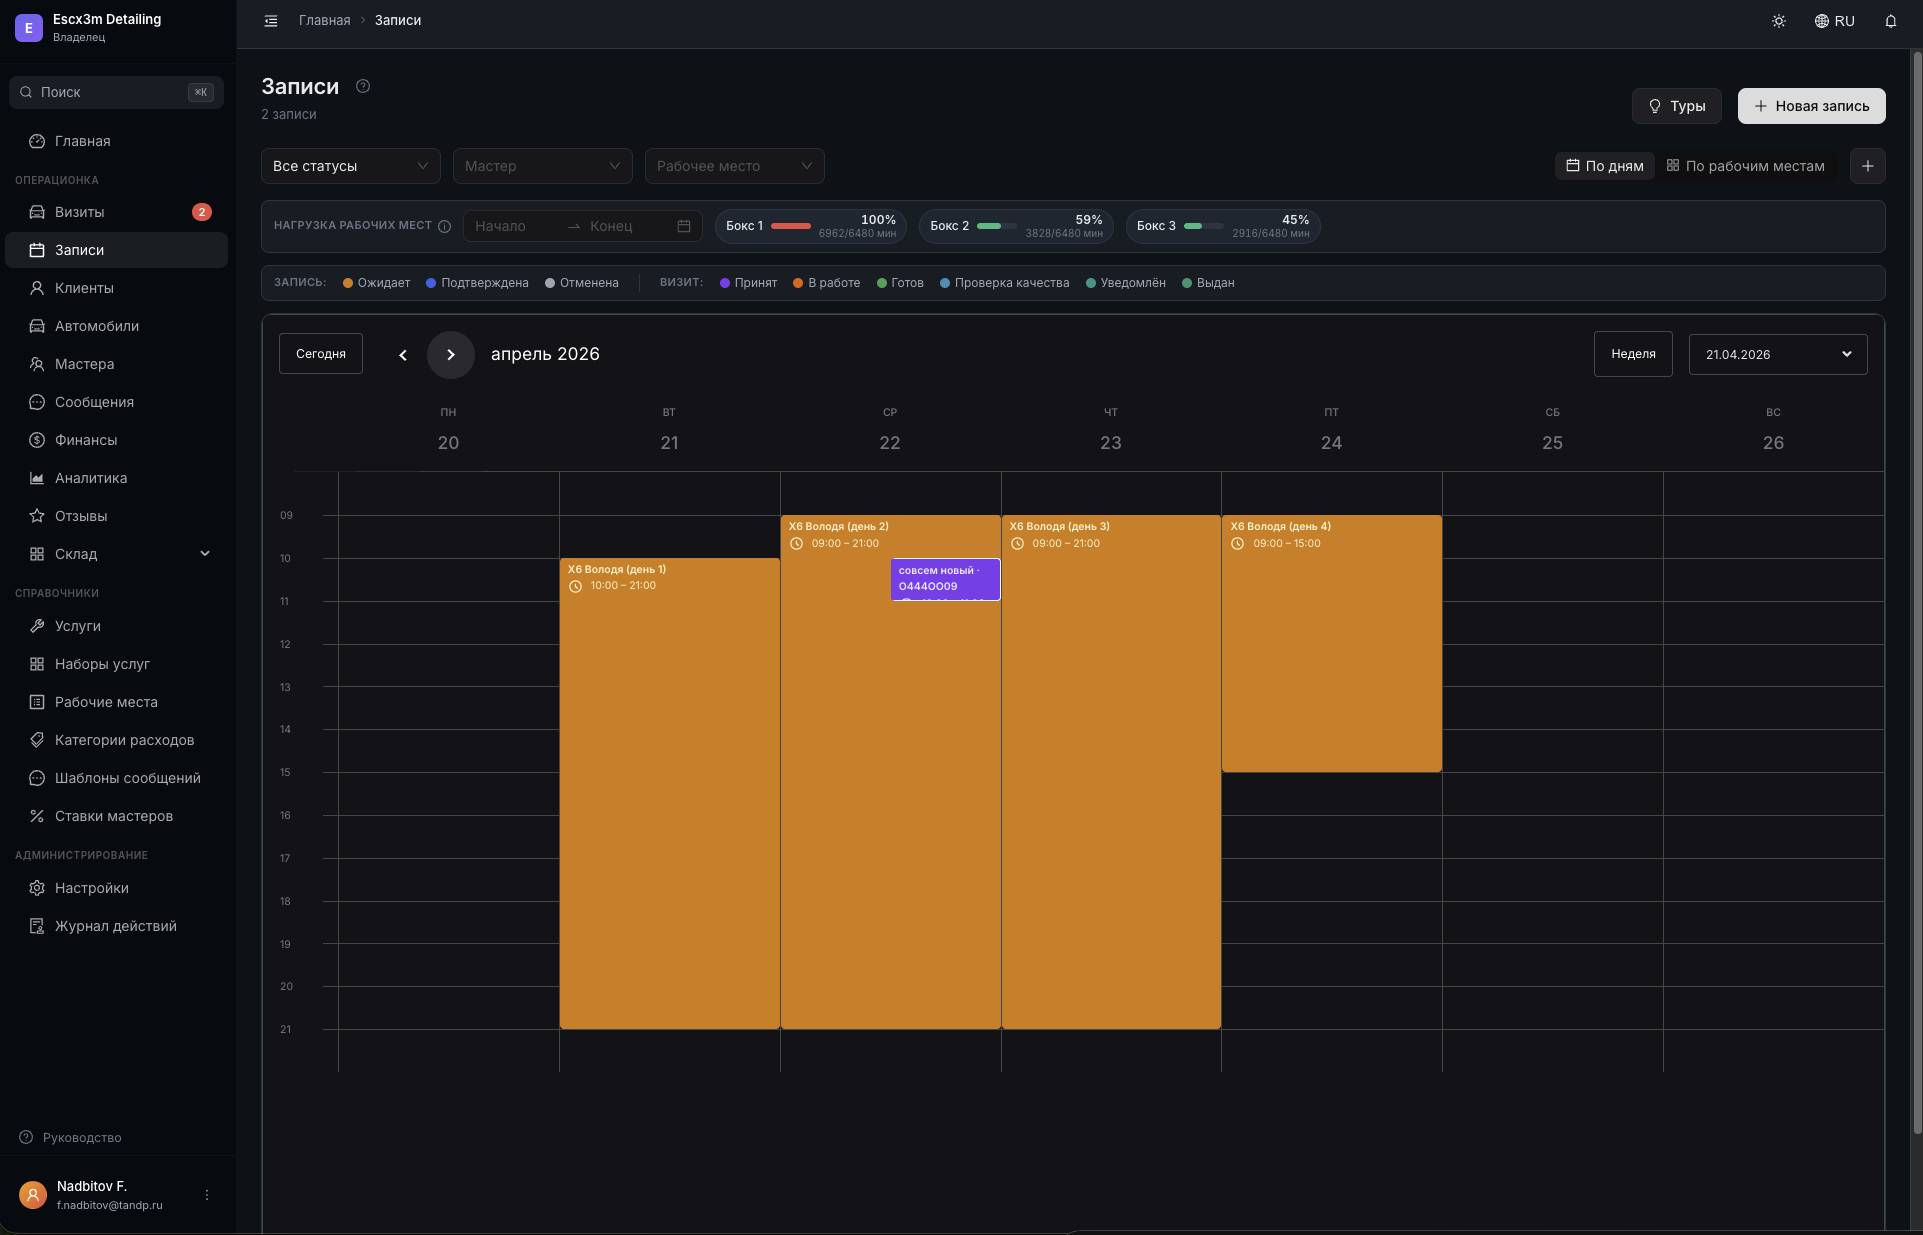Go to next week arrow

click(451, 355)
